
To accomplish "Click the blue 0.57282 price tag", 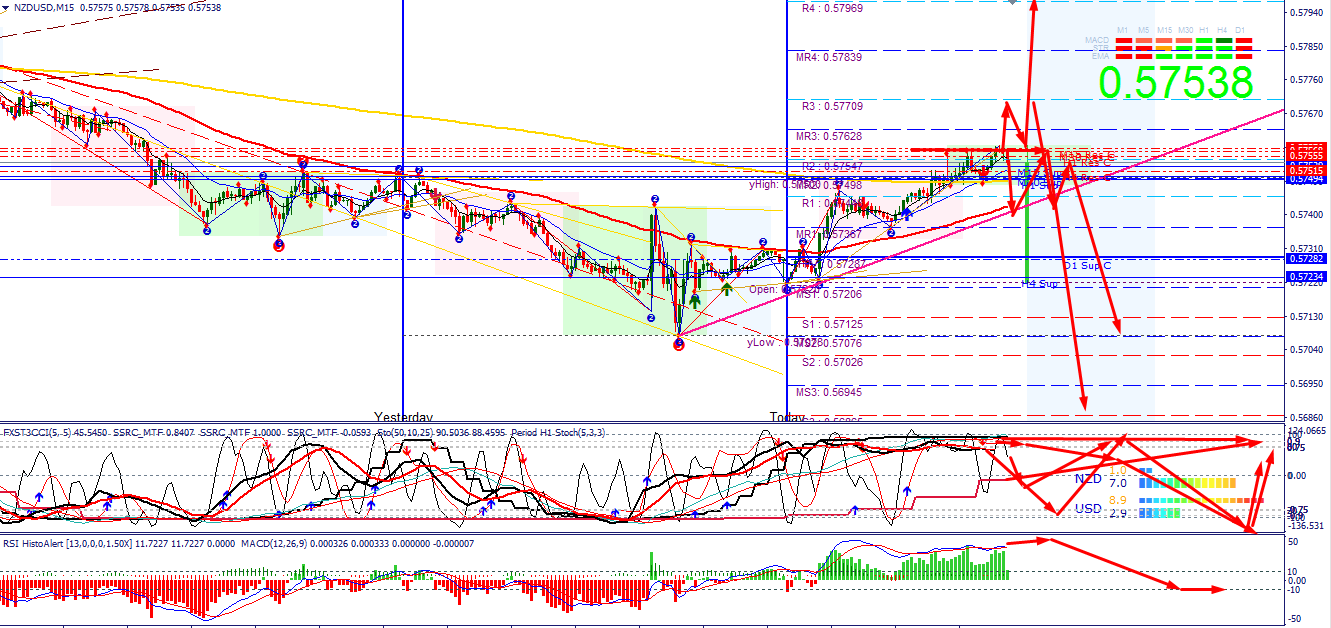I will pos(1307,259).
